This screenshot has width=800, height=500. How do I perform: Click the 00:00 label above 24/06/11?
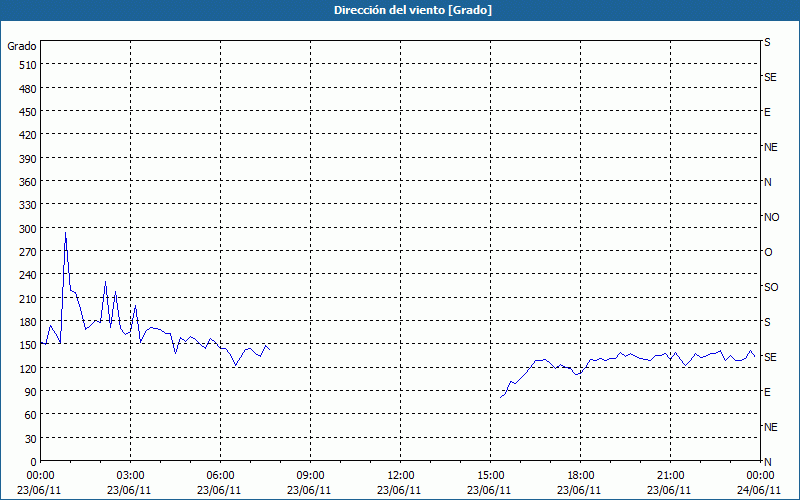tap(760, 476)
